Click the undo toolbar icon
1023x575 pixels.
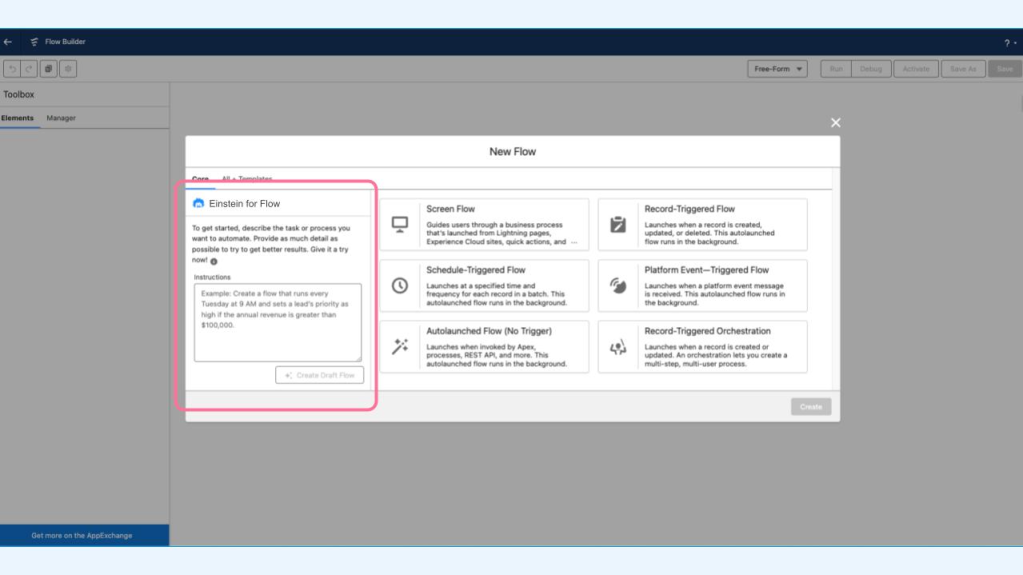(12, 69)
